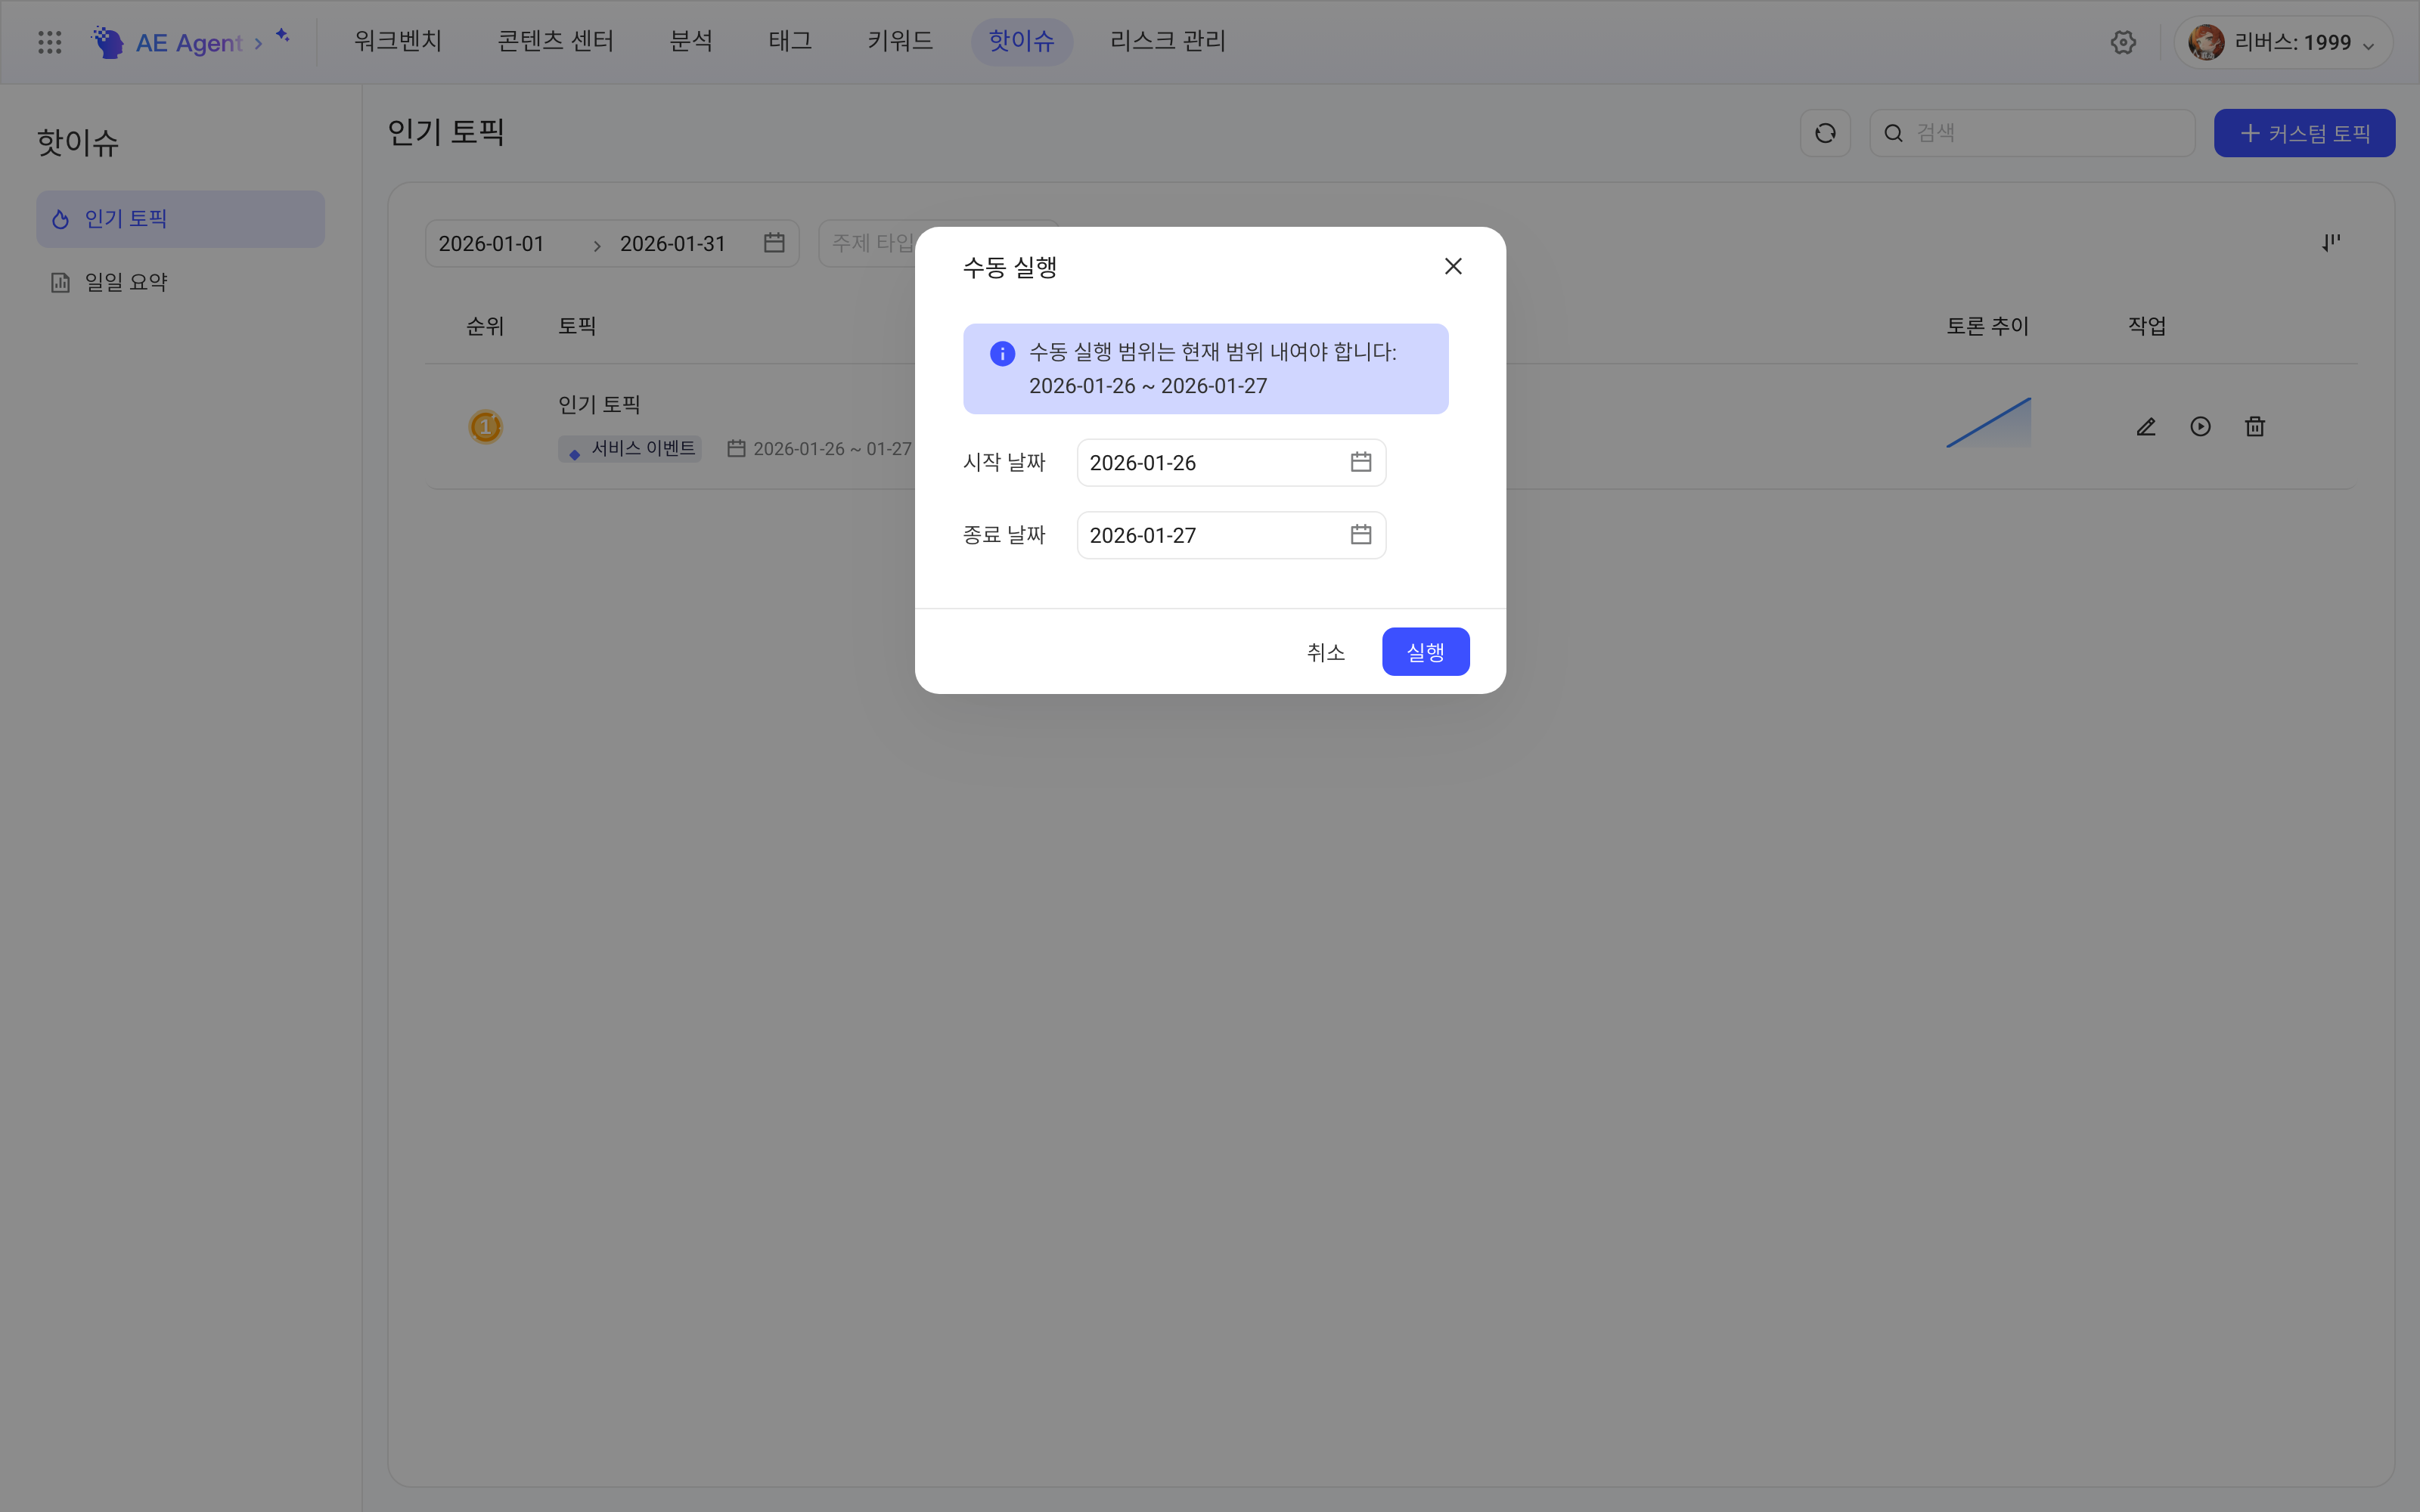This screenshot has width=2420, height=1512.
Task: Edit the 인기 토픽 row with pencil icon
Action: (x=2146, y=427)
